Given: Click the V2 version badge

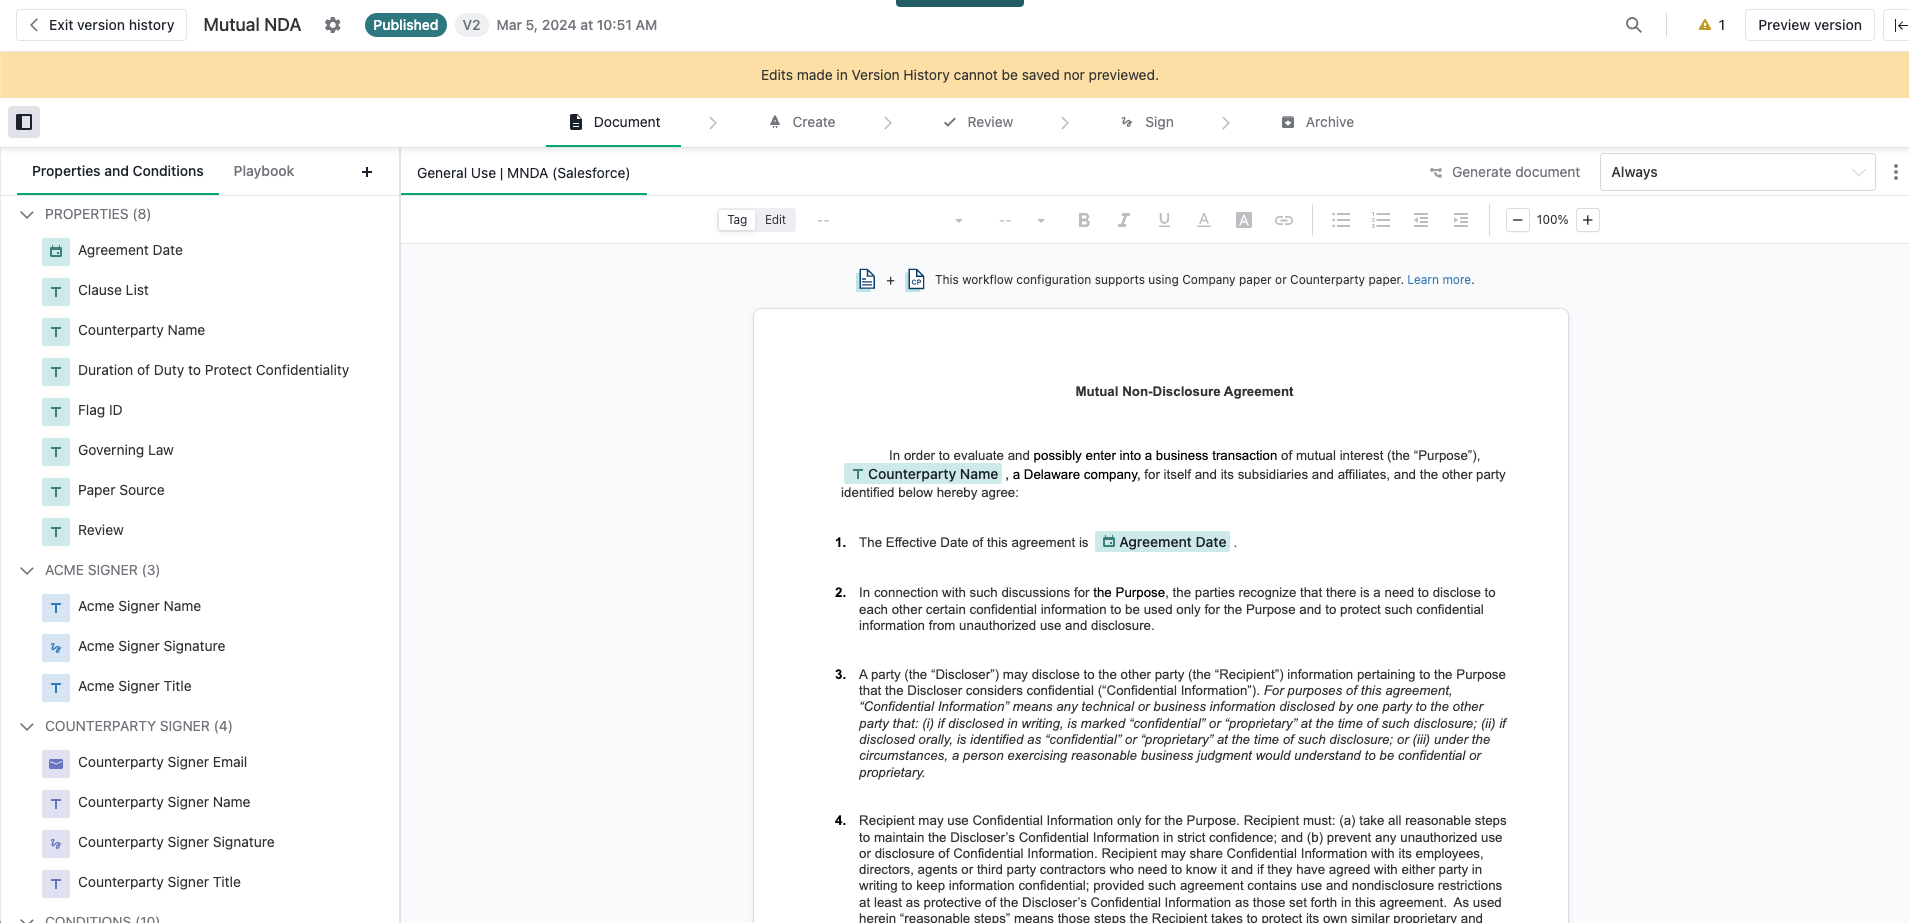Looking at the screenshot, I should pyautogui.click(x=471, y=25).
